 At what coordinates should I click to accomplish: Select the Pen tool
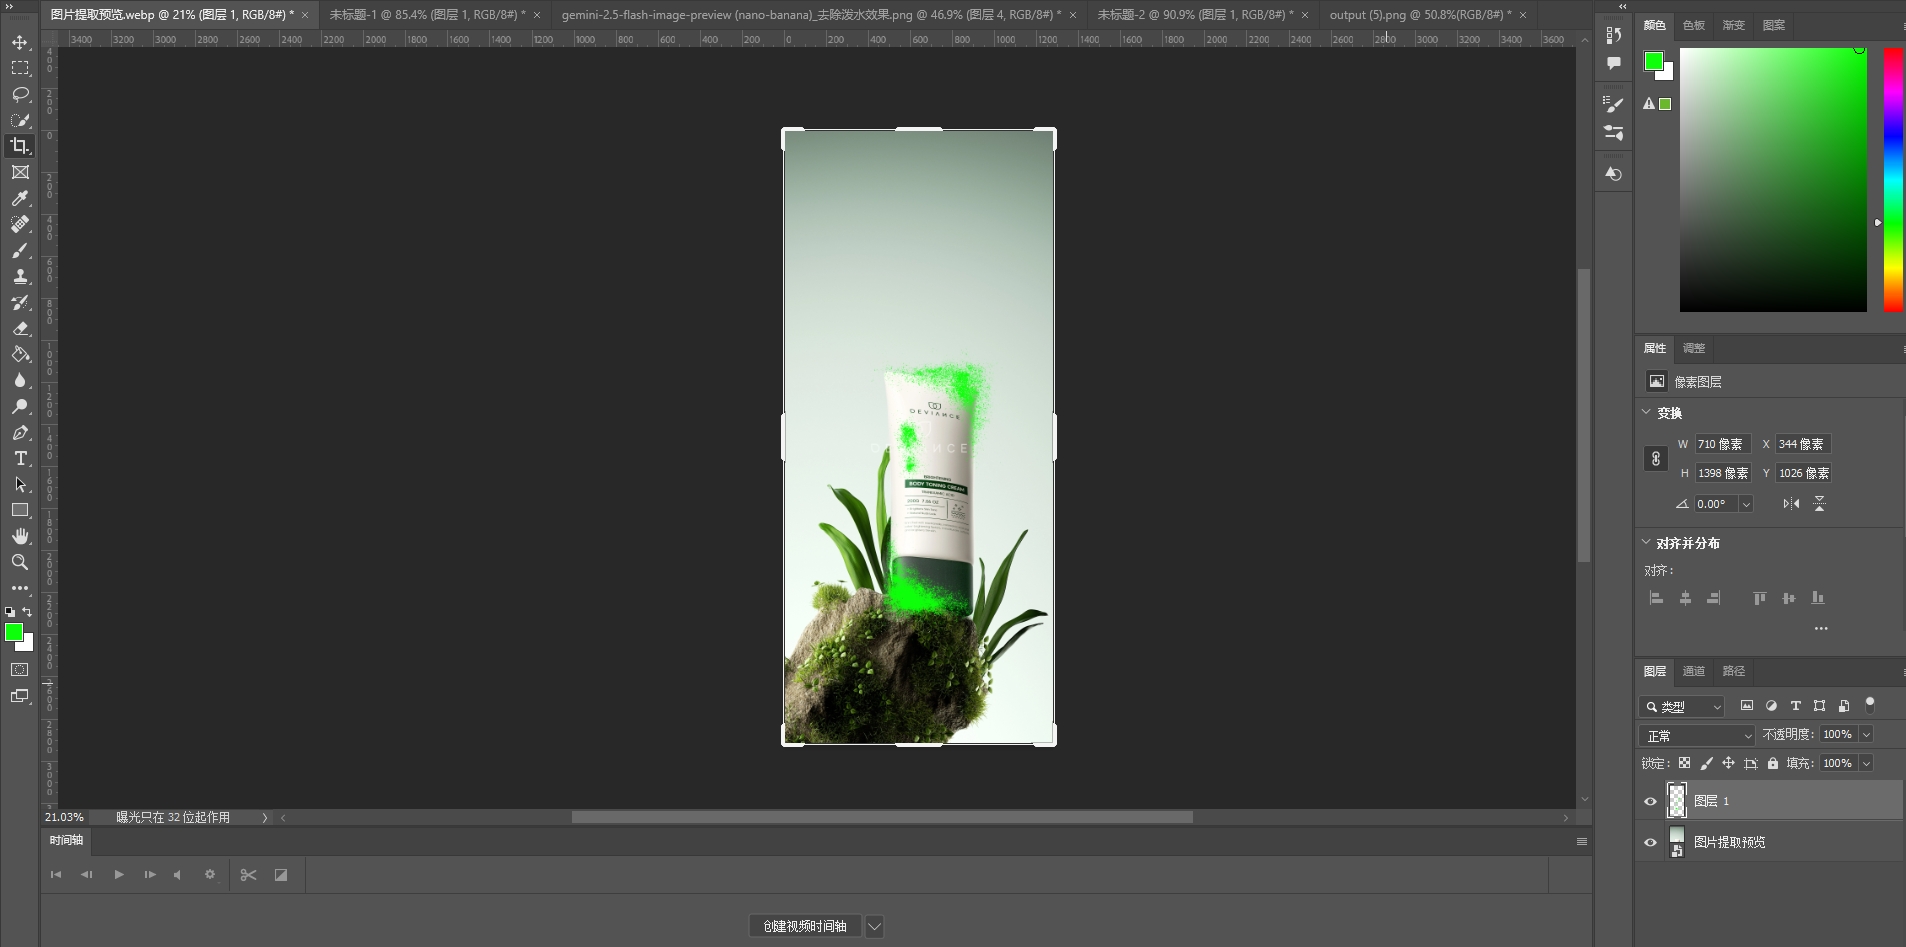pyautogui.click(x=20, y=432)
